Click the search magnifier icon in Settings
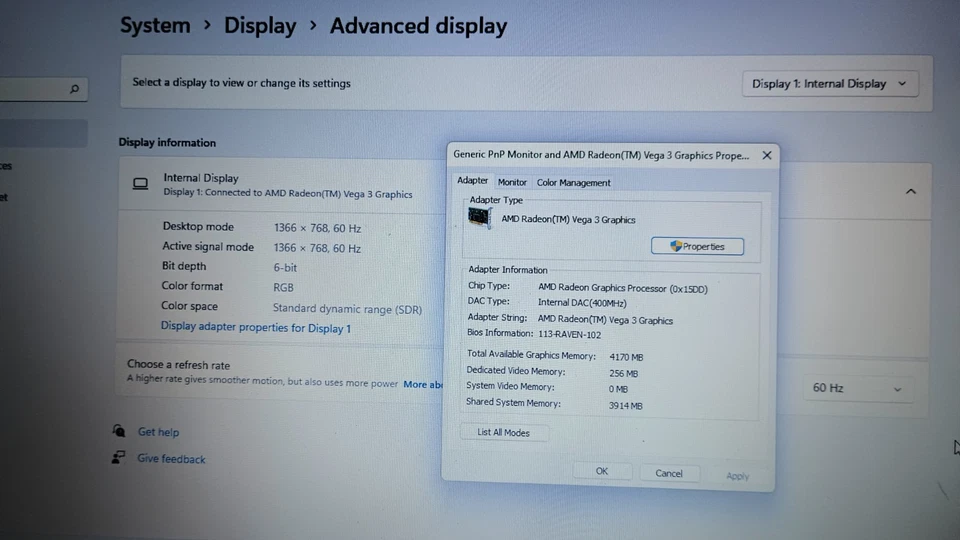 tap(74, 89)
